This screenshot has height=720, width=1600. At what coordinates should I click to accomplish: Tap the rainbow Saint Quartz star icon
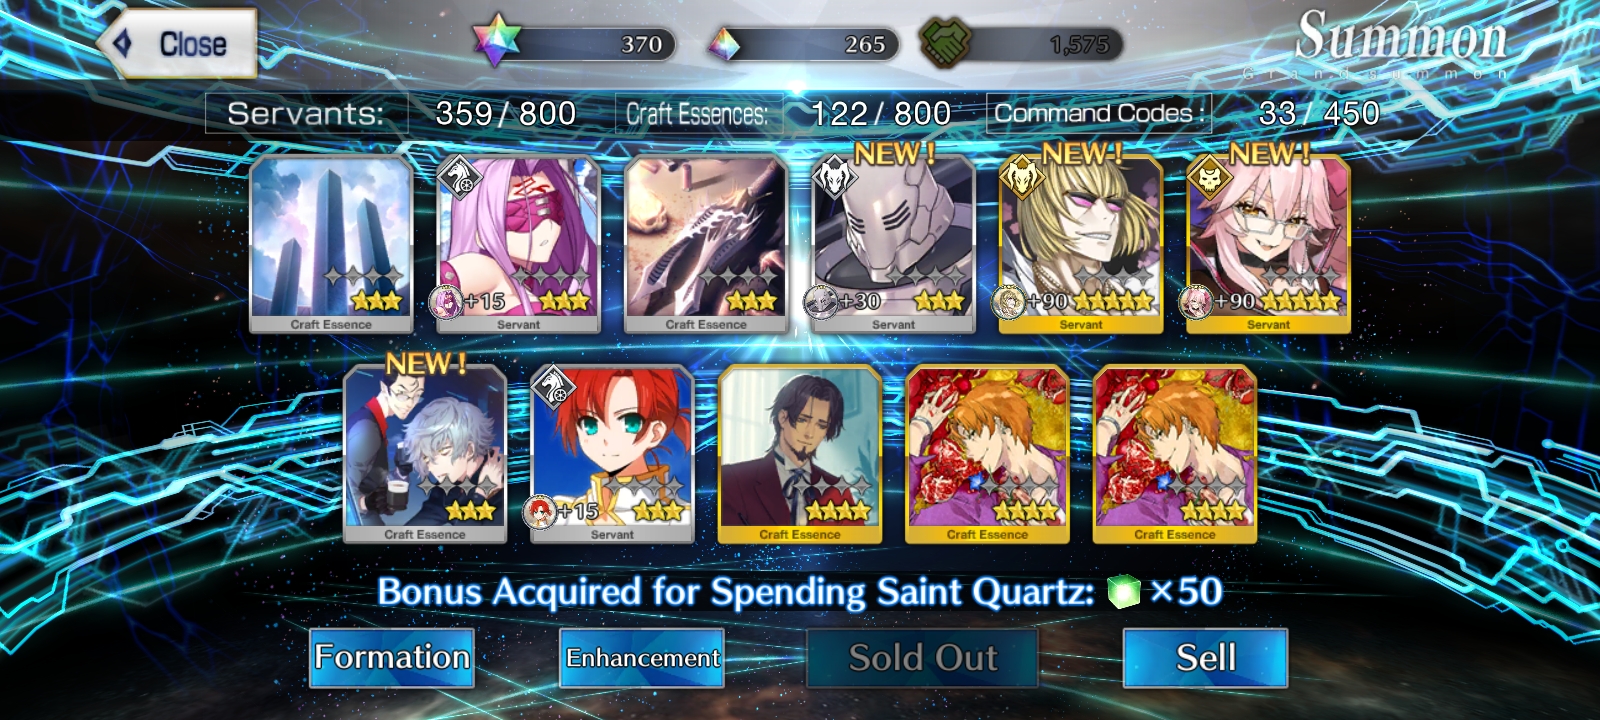(x=494, y=42)
